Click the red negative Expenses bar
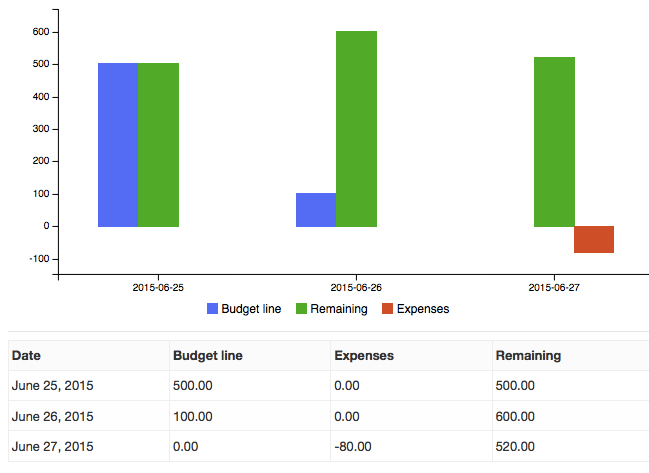The width and height of the screenshot is (649, 473). pos(594,240)
